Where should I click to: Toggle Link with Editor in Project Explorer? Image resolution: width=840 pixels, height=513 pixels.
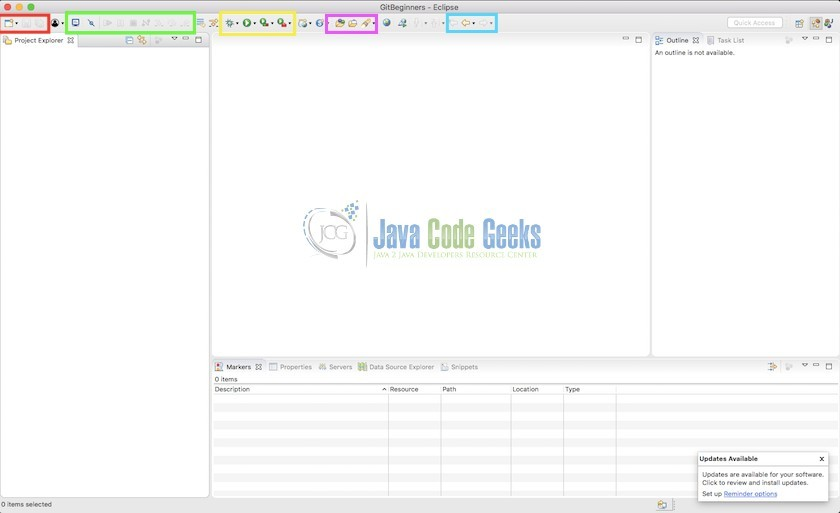point(142,40)
